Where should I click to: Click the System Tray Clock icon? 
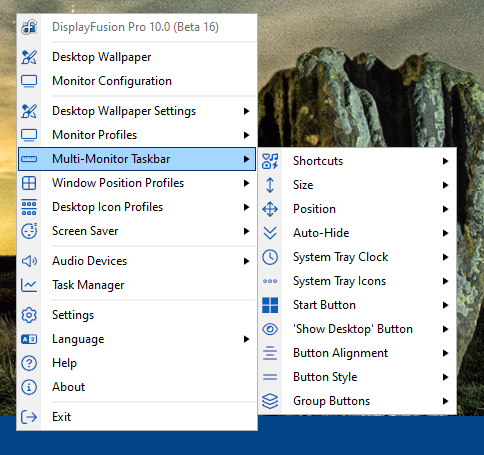click(270, 257)
